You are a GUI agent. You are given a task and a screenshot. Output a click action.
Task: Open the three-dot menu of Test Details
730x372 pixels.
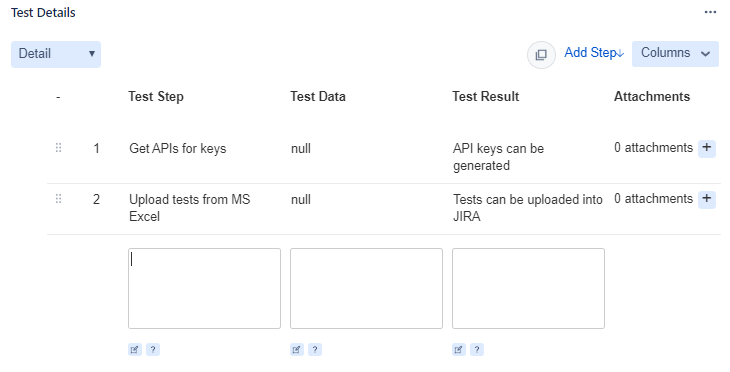(710, 12)
